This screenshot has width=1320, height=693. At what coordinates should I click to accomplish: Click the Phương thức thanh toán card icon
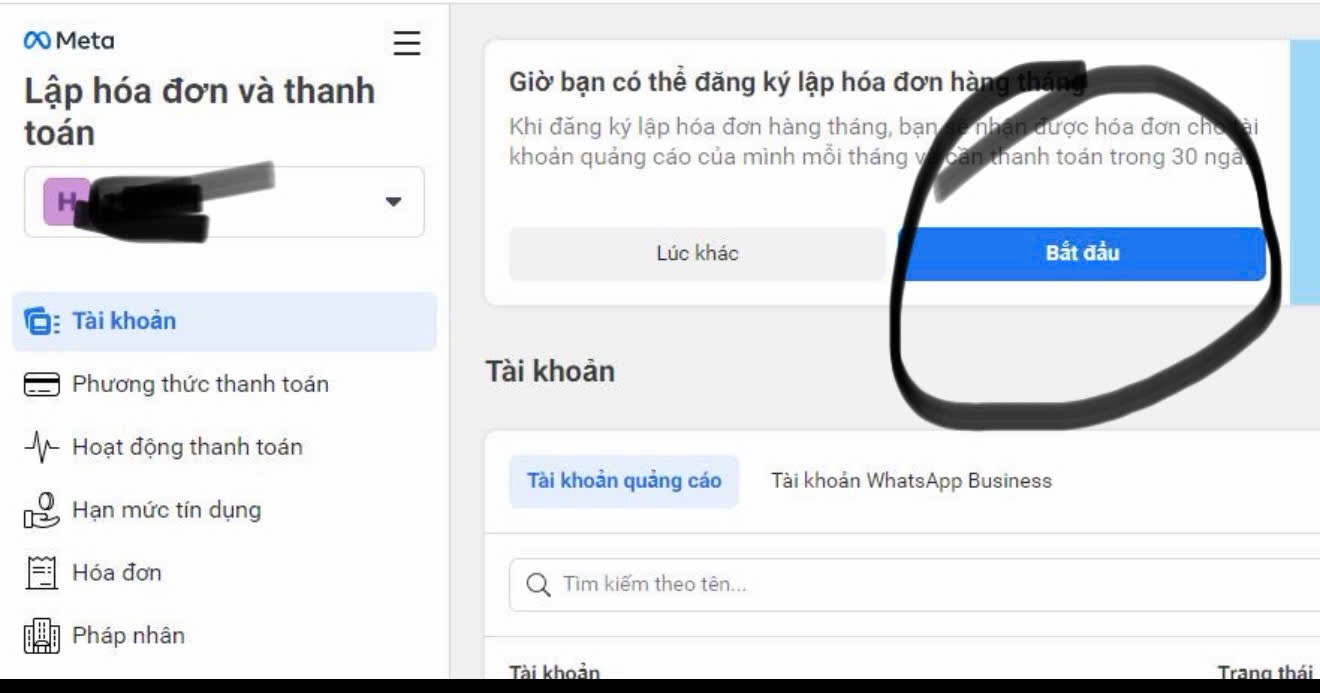point(42,385)
